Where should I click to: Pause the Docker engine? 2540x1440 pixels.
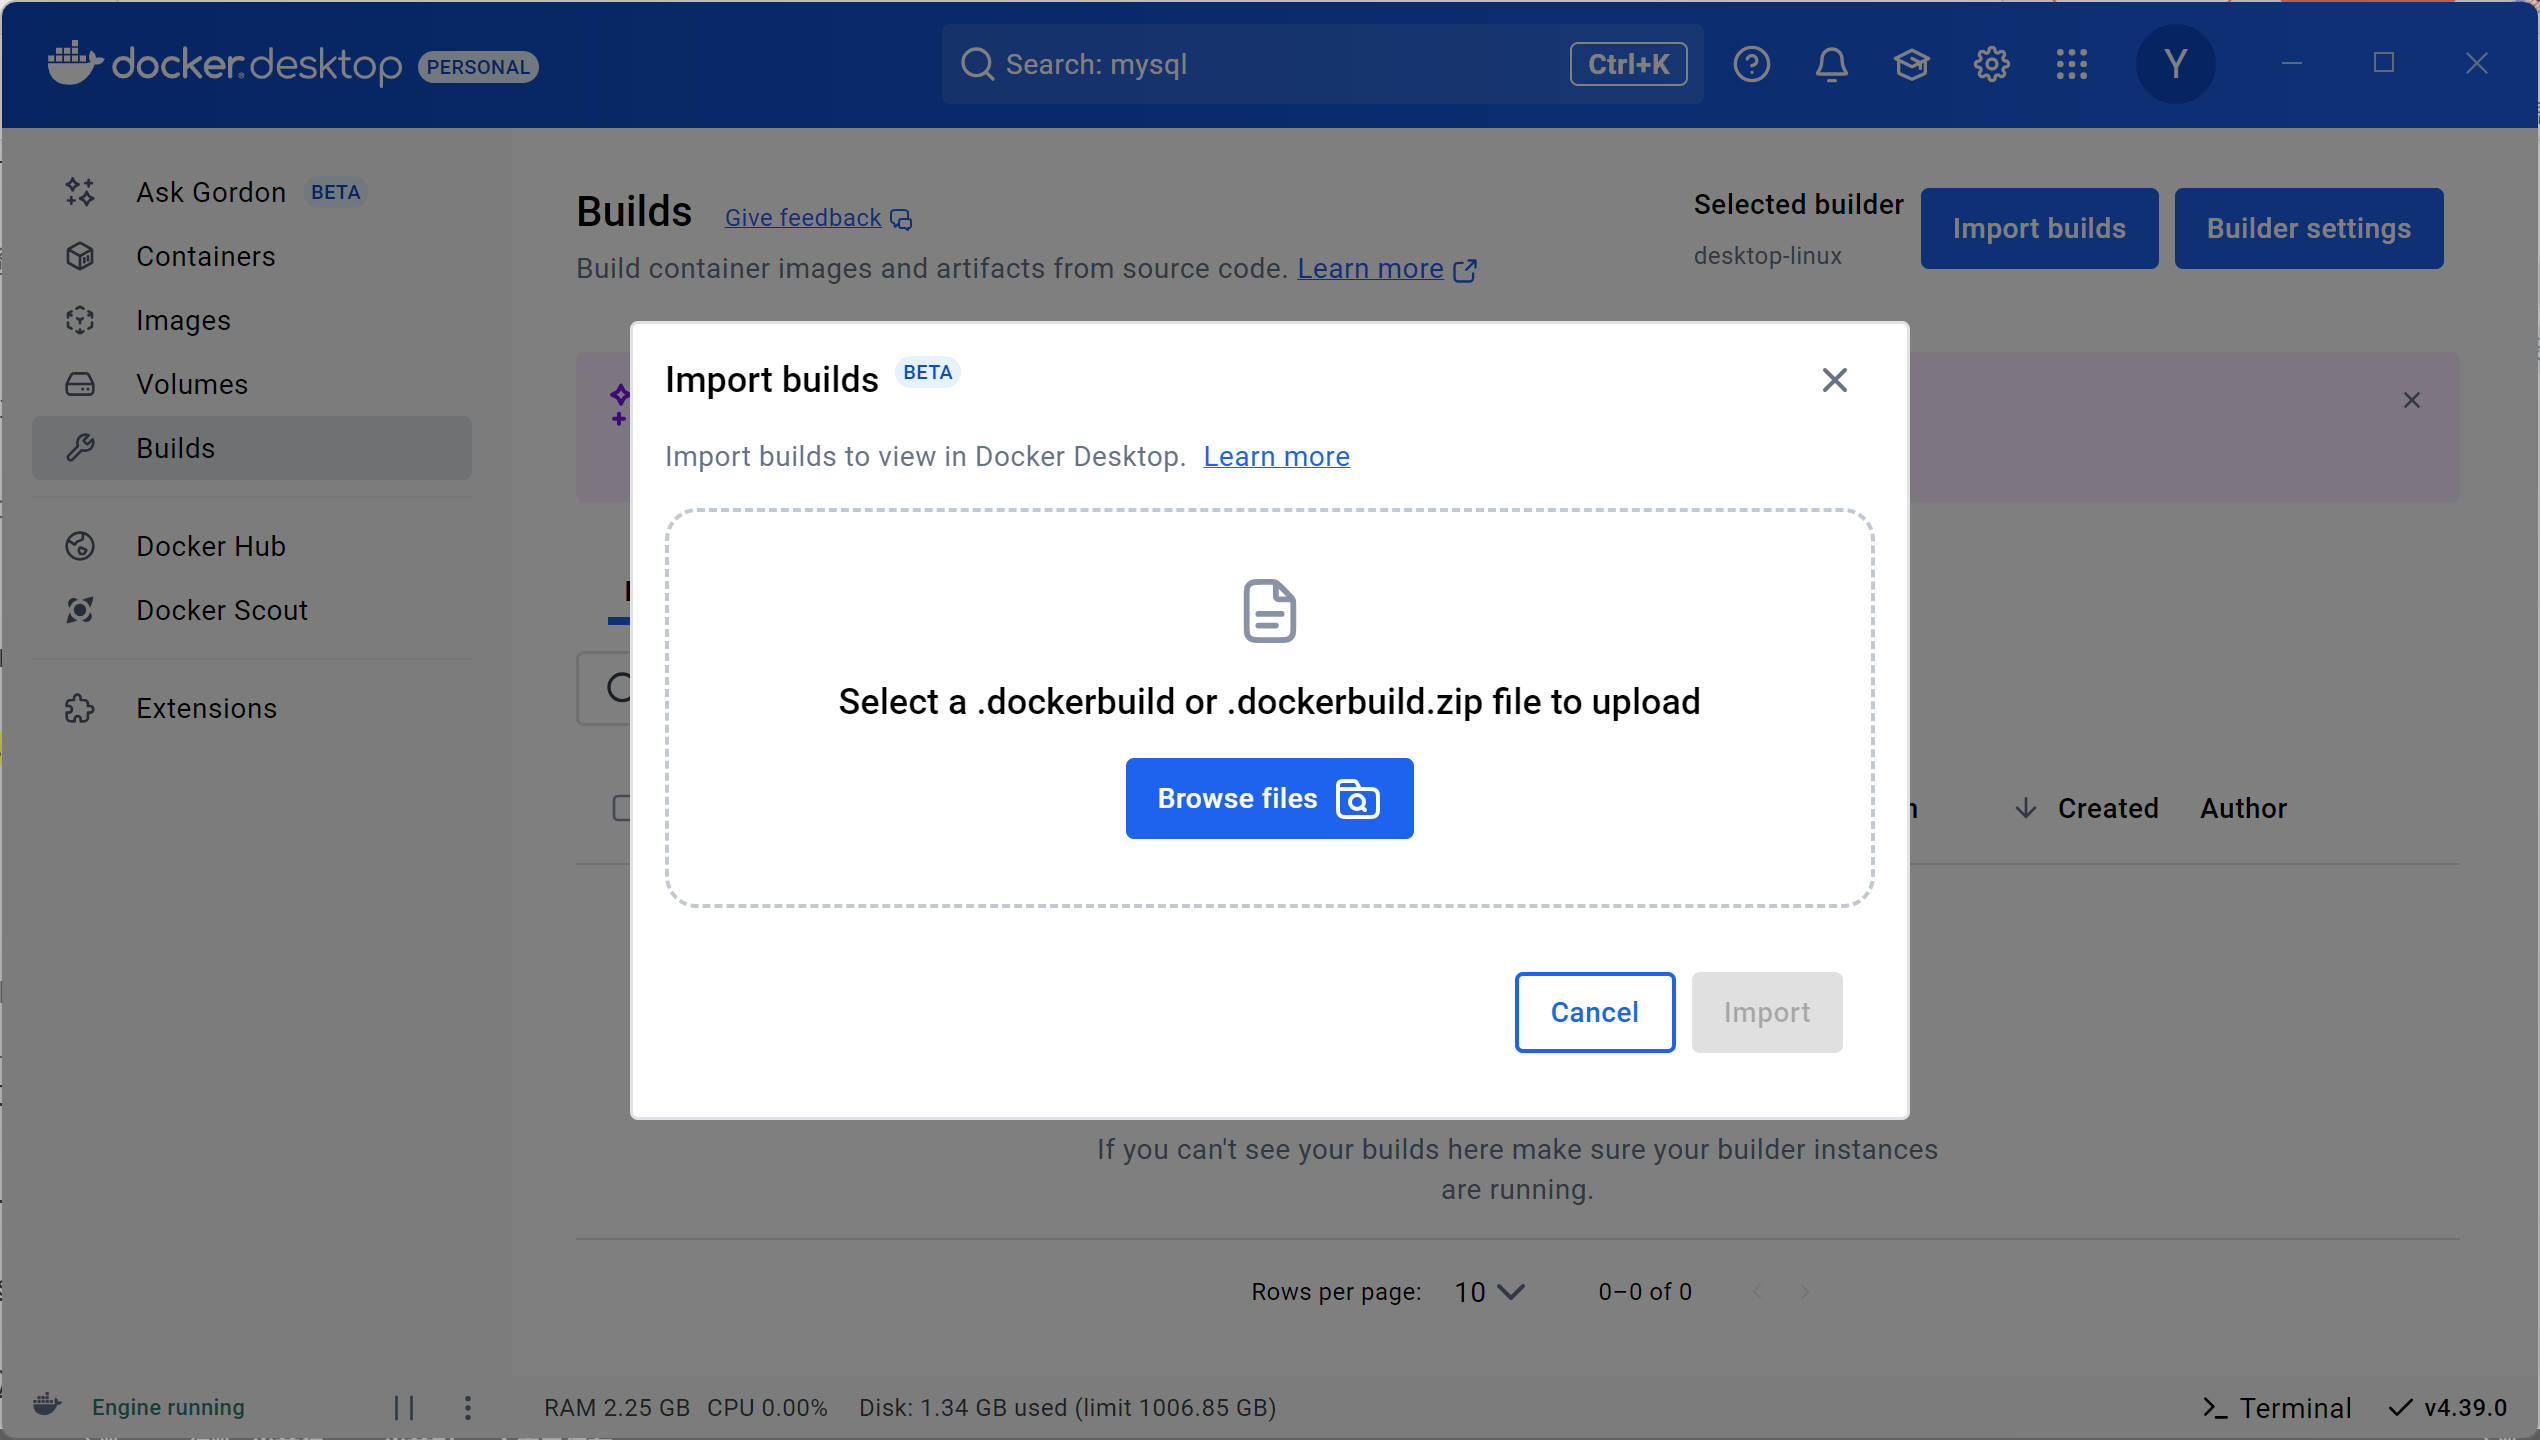(x=404, y=1407)
